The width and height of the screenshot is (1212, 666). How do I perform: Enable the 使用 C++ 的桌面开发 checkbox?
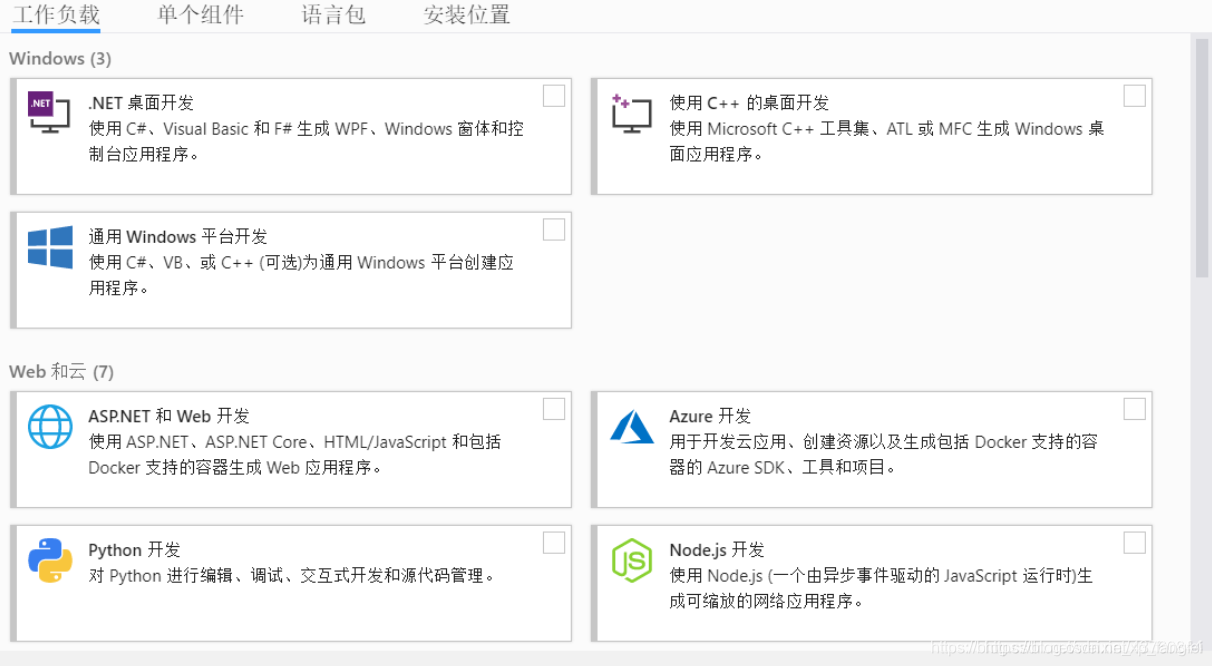pos(1134,96)
